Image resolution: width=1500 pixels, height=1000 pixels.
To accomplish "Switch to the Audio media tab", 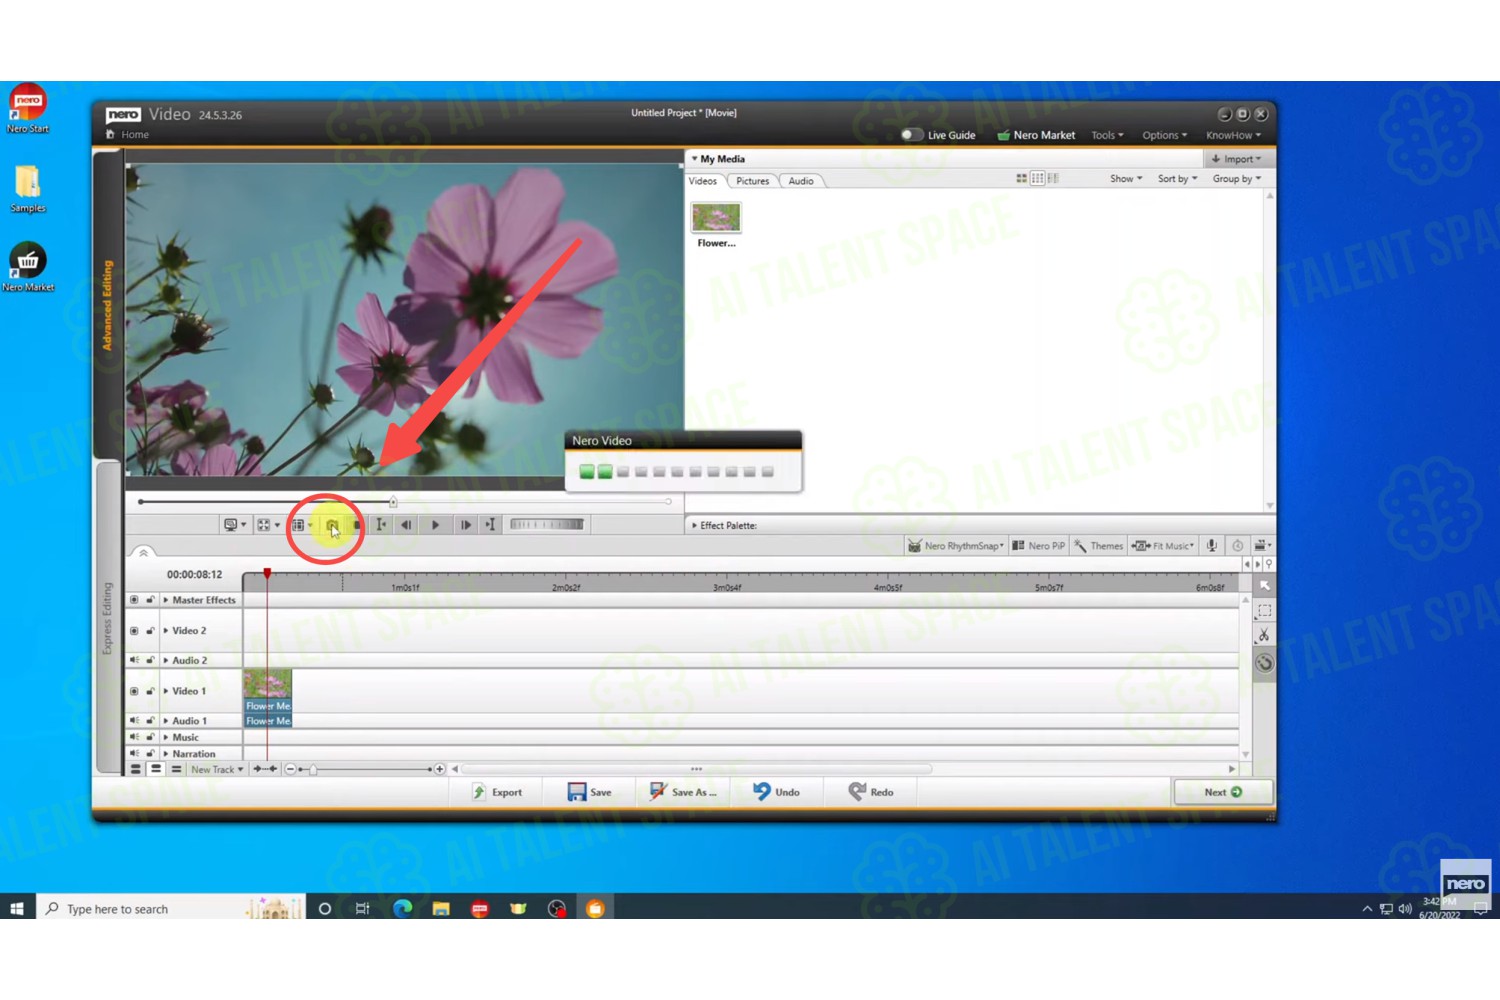I will (x=801, y=181).
